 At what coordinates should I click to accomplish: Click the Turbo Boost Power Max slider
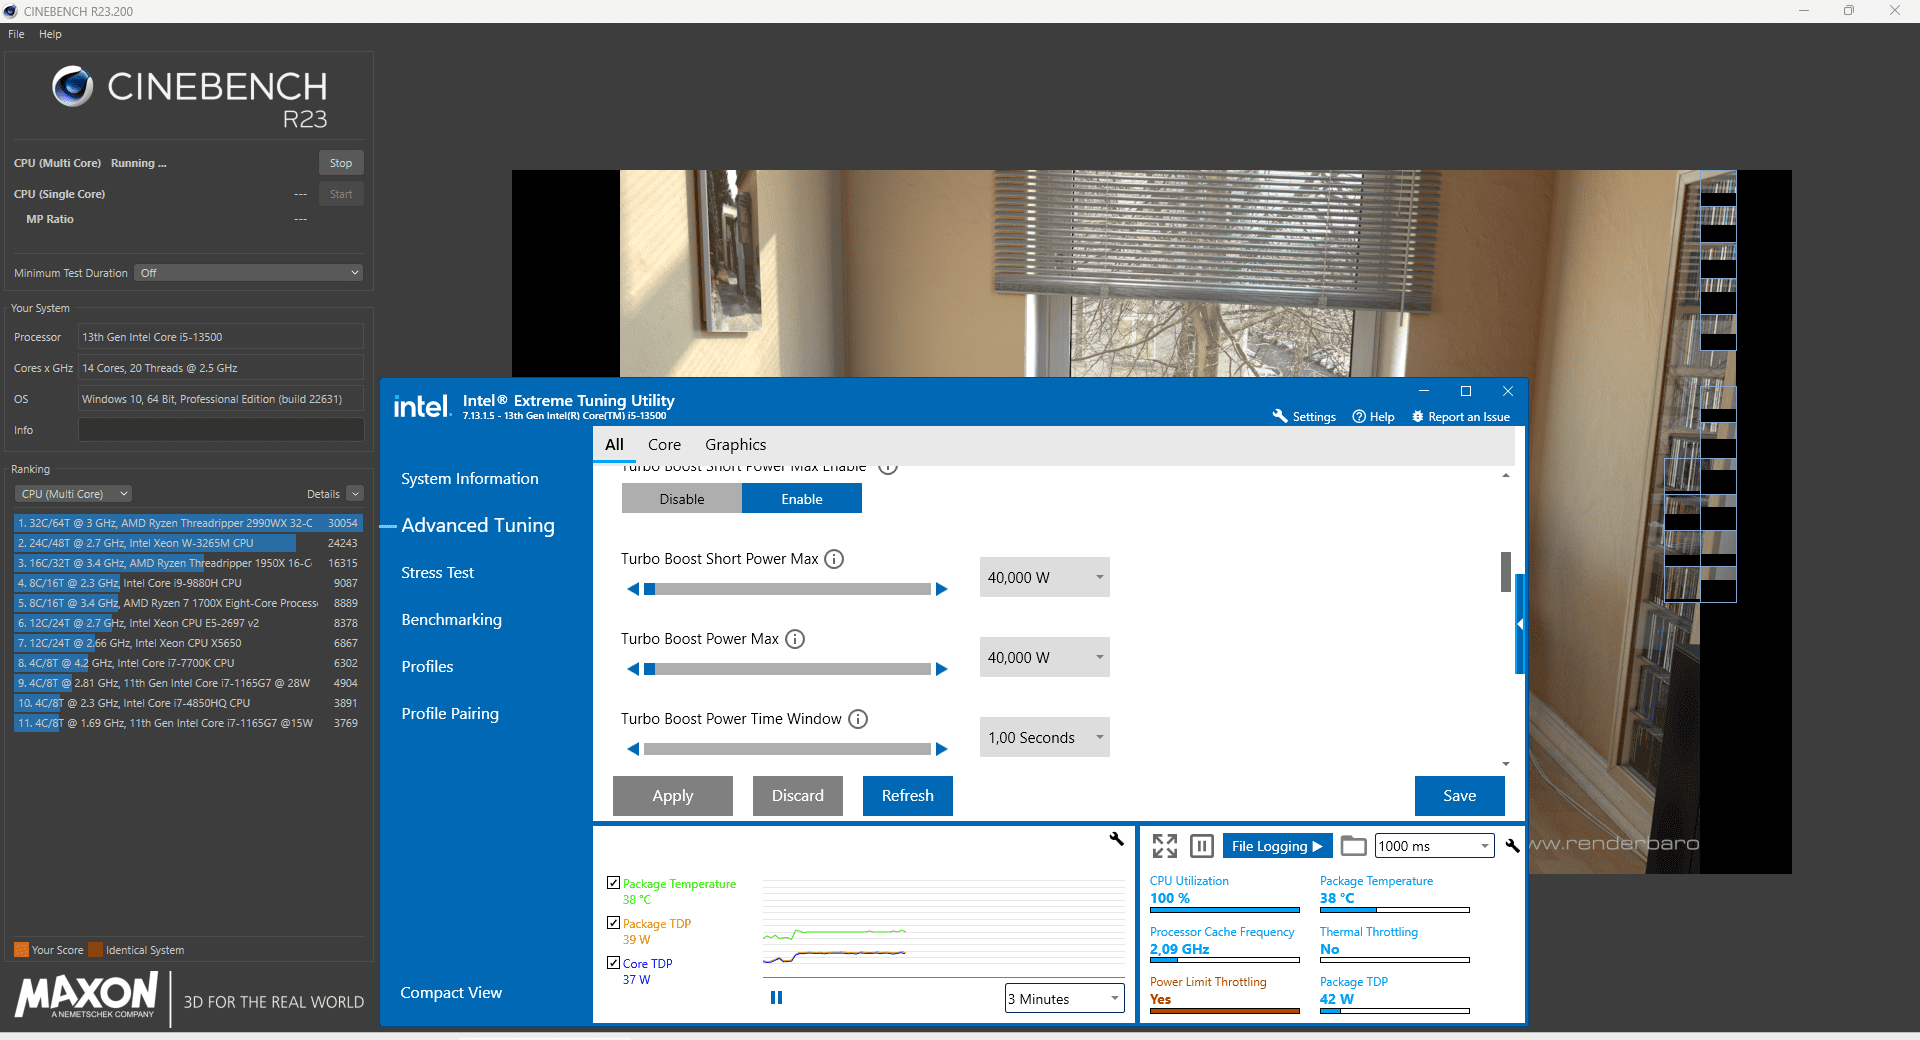tap(787, 669)
